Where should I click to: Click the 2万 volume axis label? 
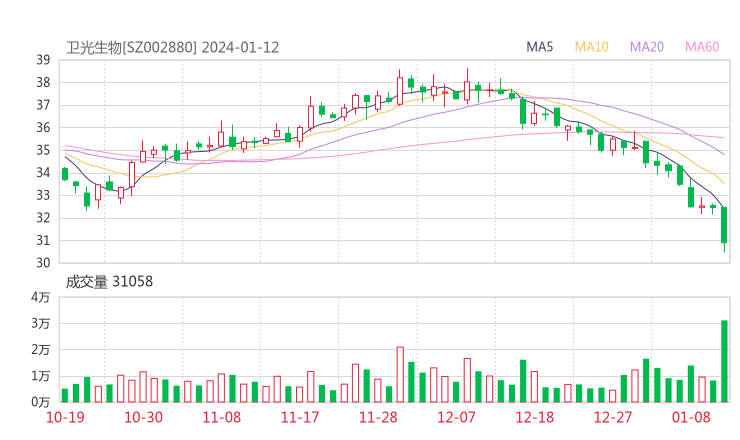point(41,350)
